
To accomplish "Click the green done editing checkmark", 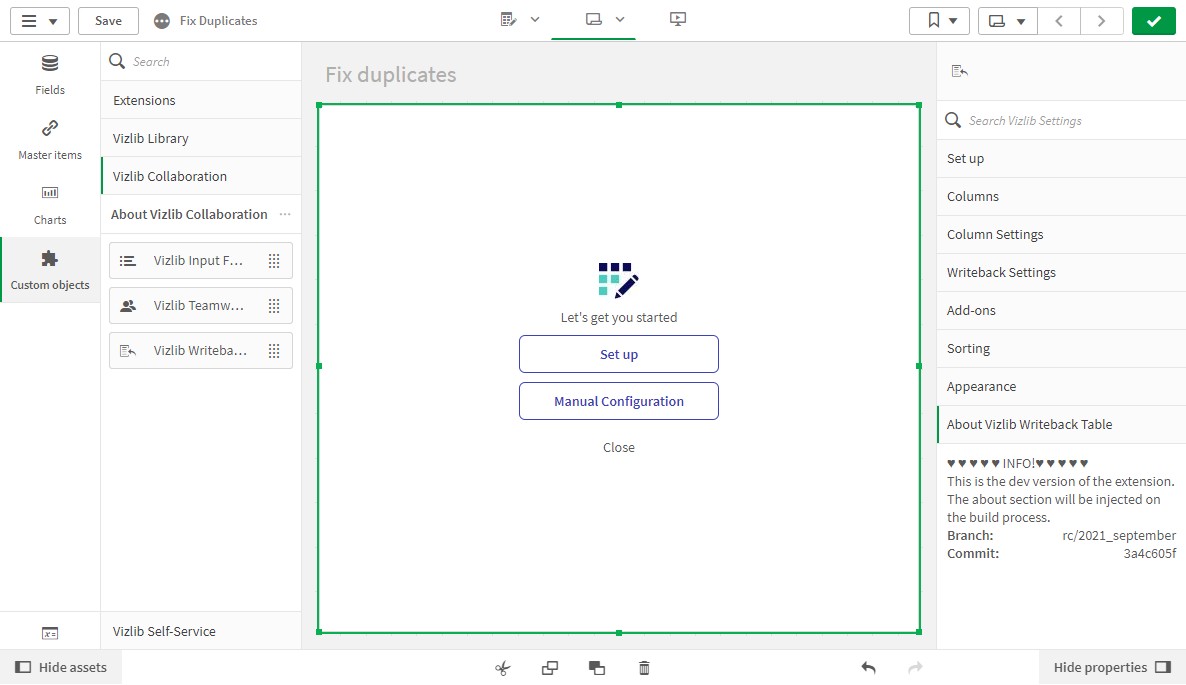I will 1153,21.
